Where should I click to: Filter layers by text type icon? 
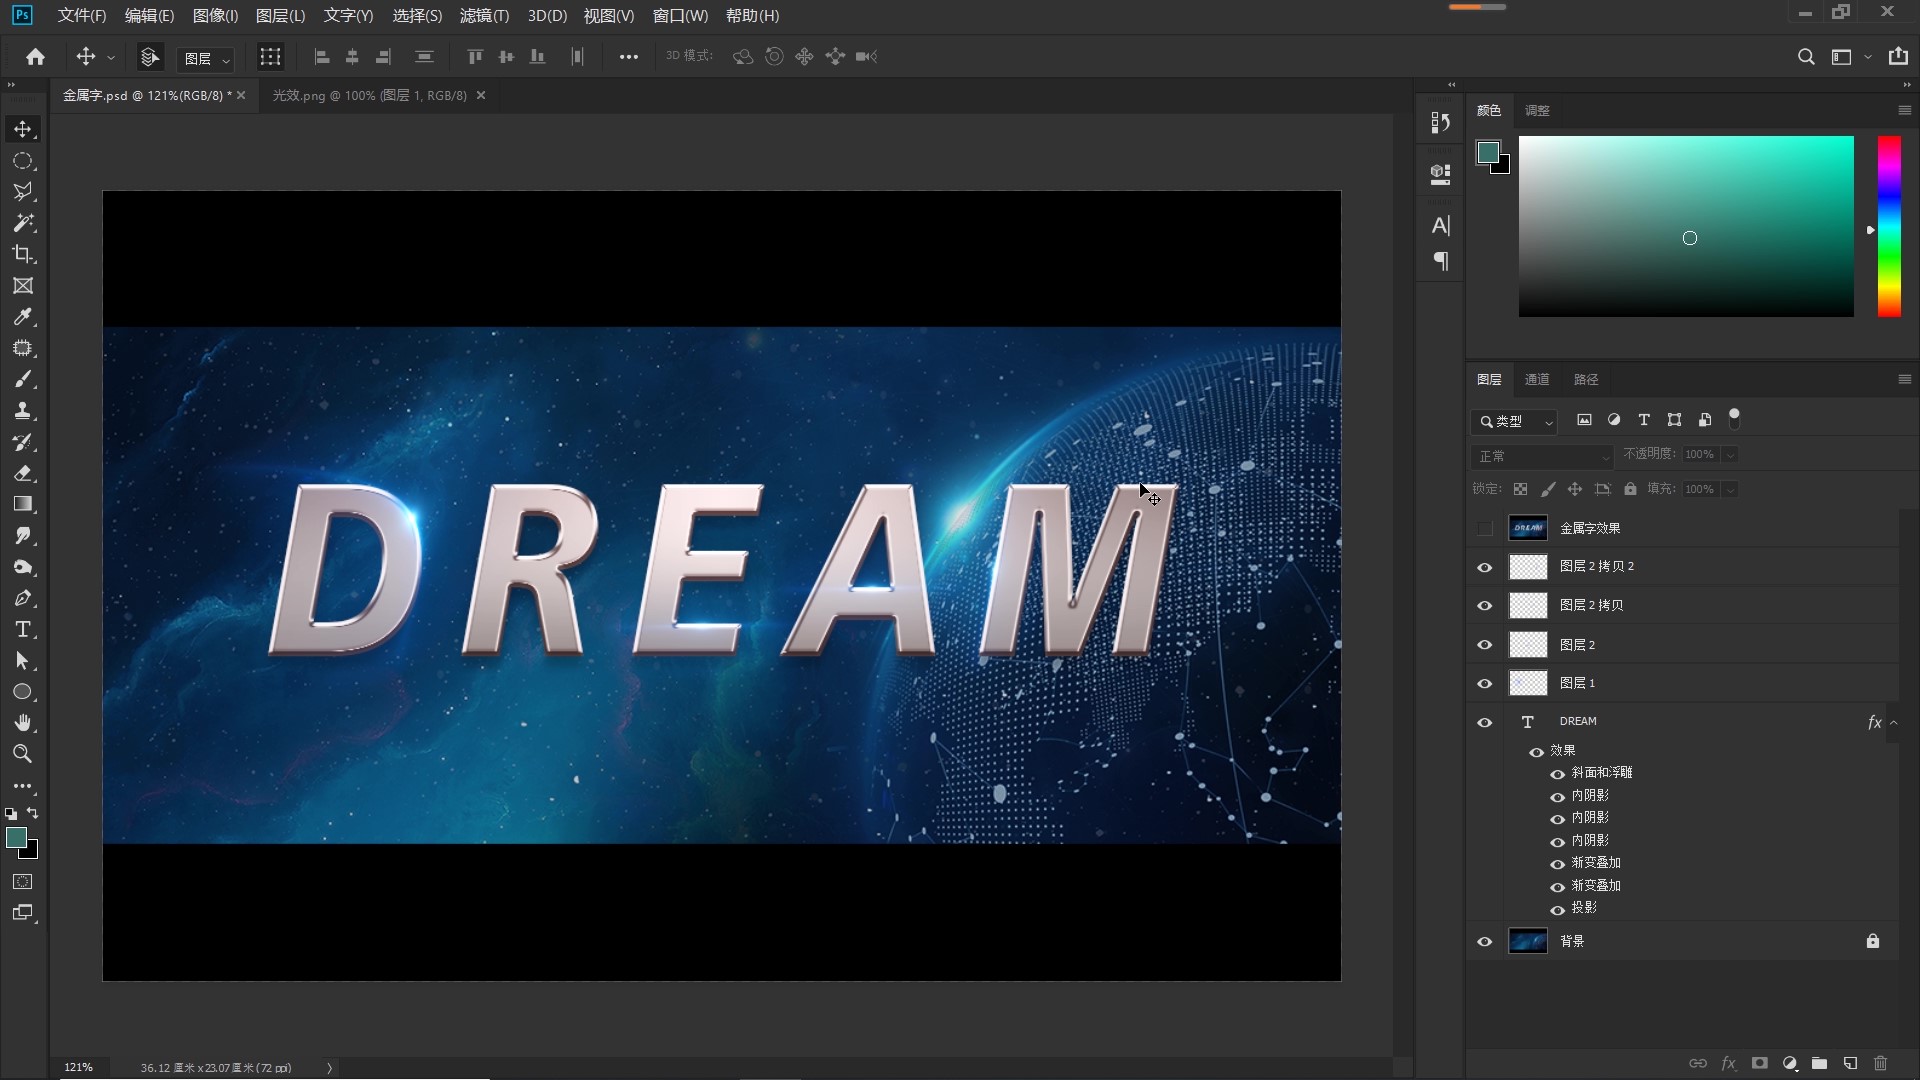pyautogui.click(x=1644, y=420)
